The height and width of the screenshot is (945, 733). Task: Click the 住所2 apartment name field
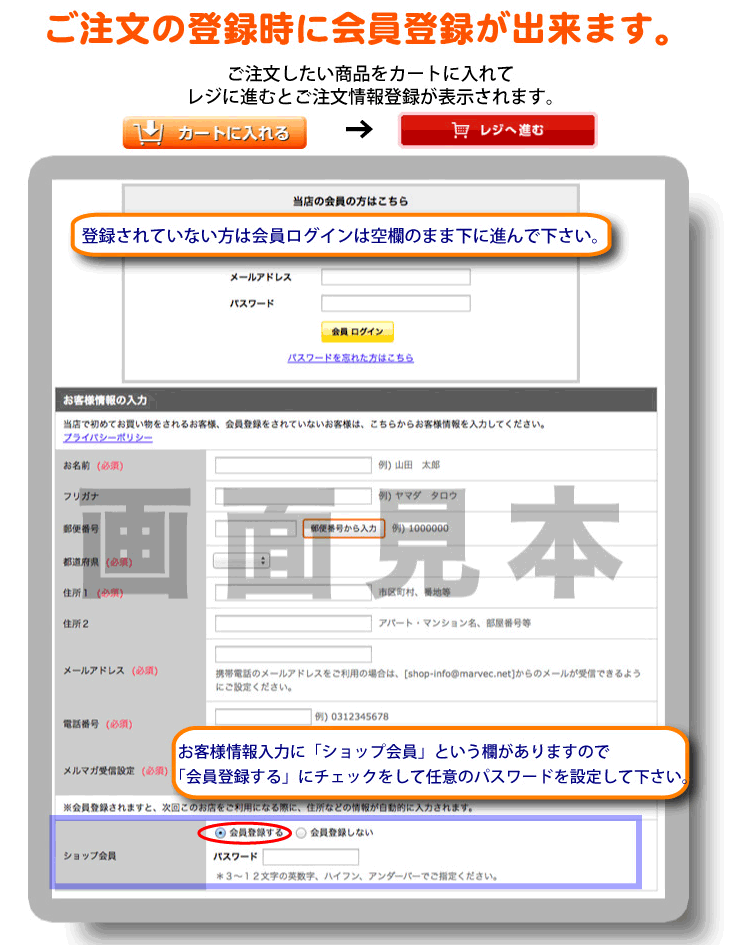pyautogui.click(x=293, y=622)
